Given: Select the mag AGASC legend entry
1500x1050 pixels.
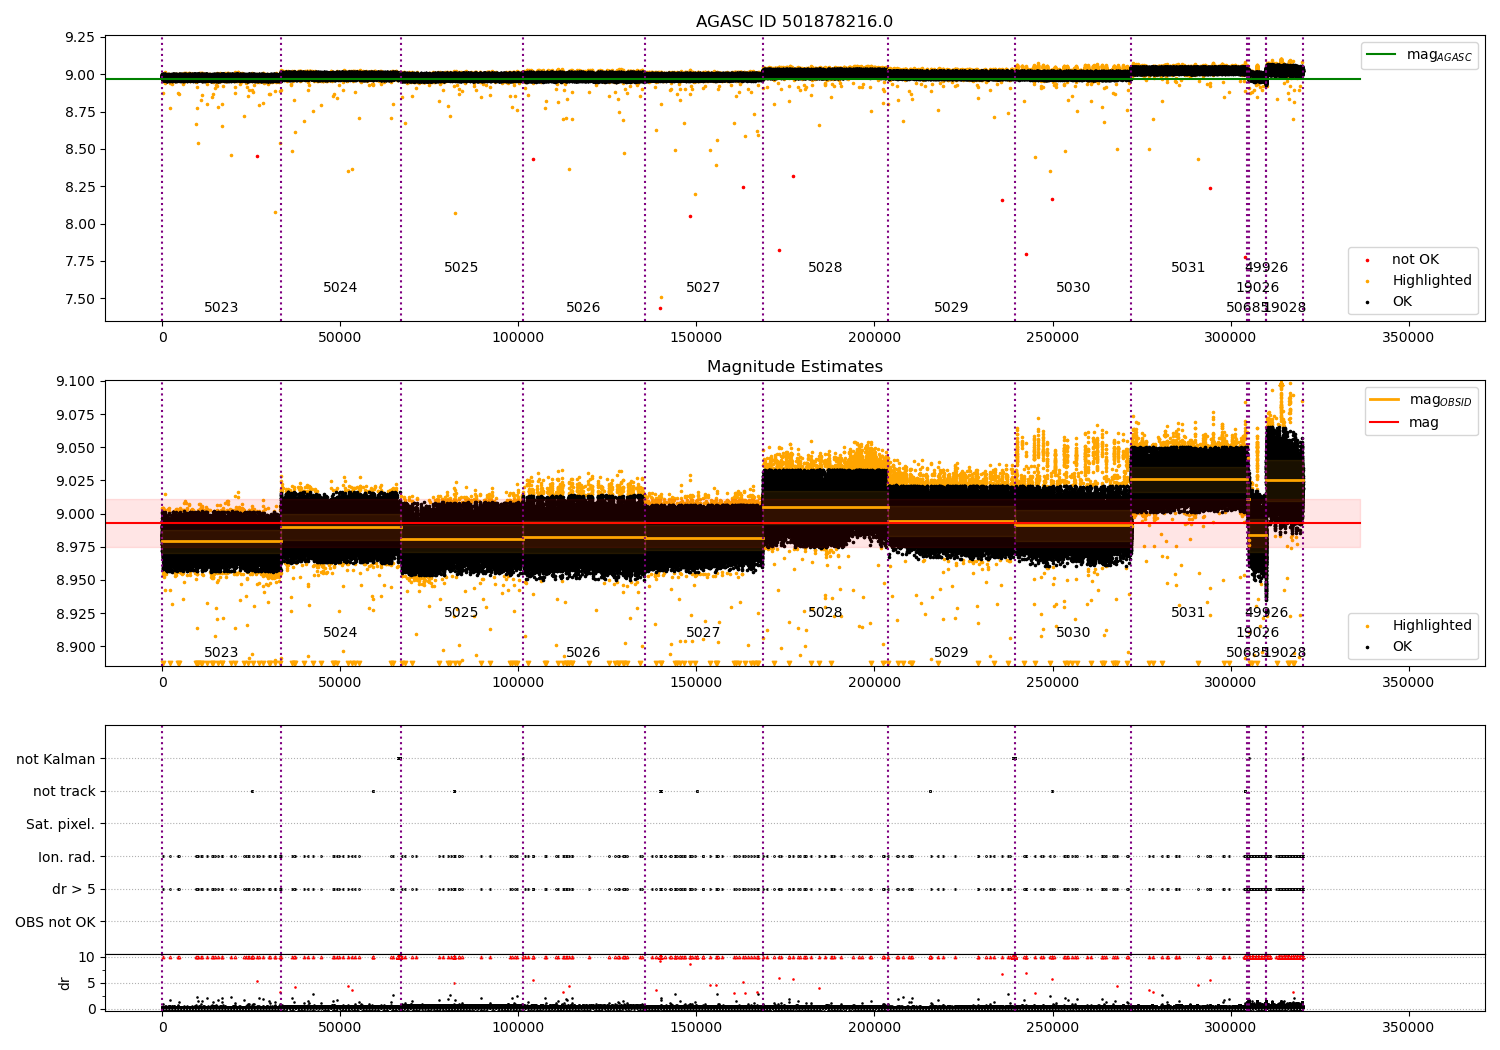Looking at the screenshot, I should 1419,55.
